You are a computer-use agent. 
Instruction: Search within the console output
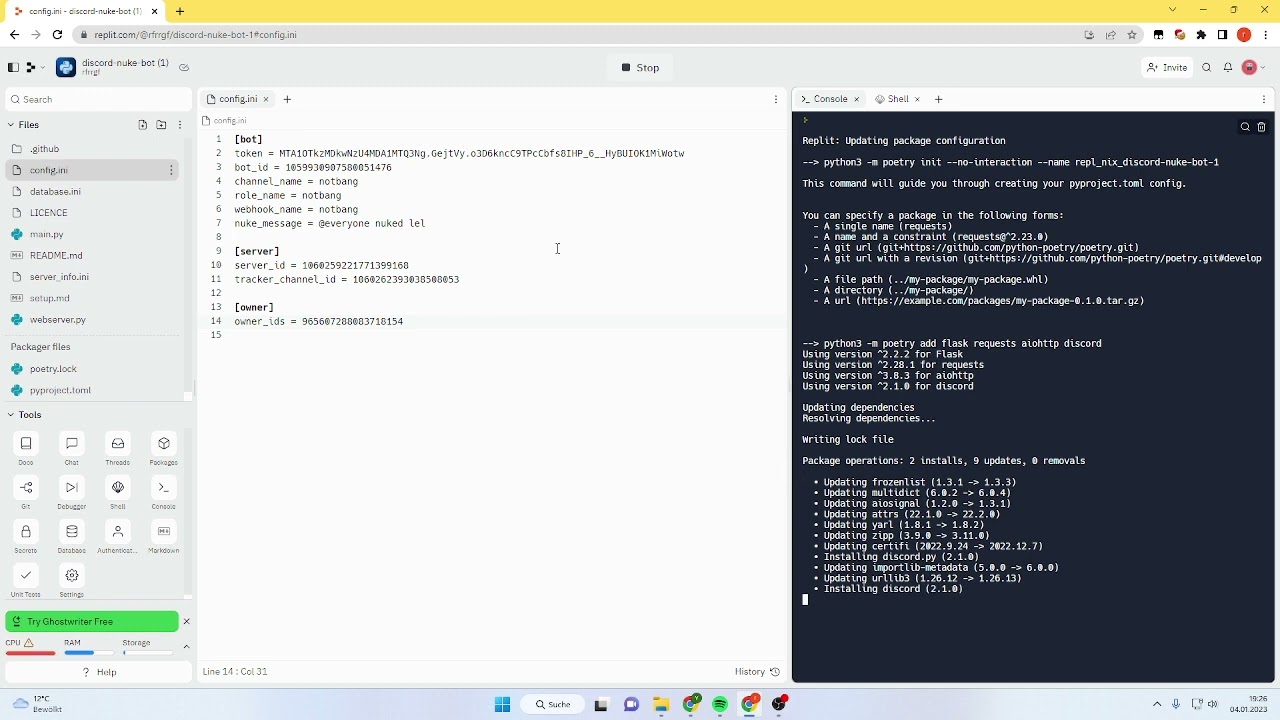(x=1245, y=127)
